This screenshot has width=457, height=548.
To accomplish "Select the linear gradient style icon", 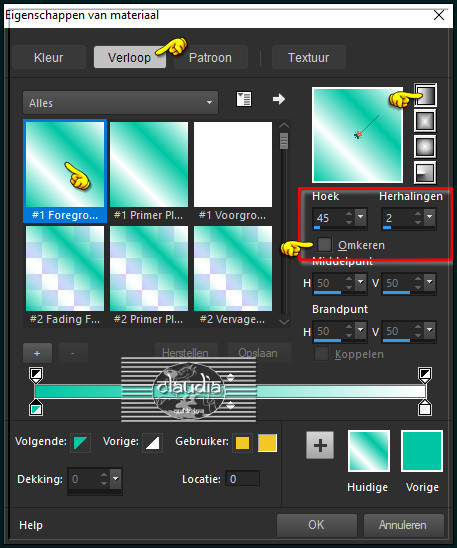I will [425, 95].
